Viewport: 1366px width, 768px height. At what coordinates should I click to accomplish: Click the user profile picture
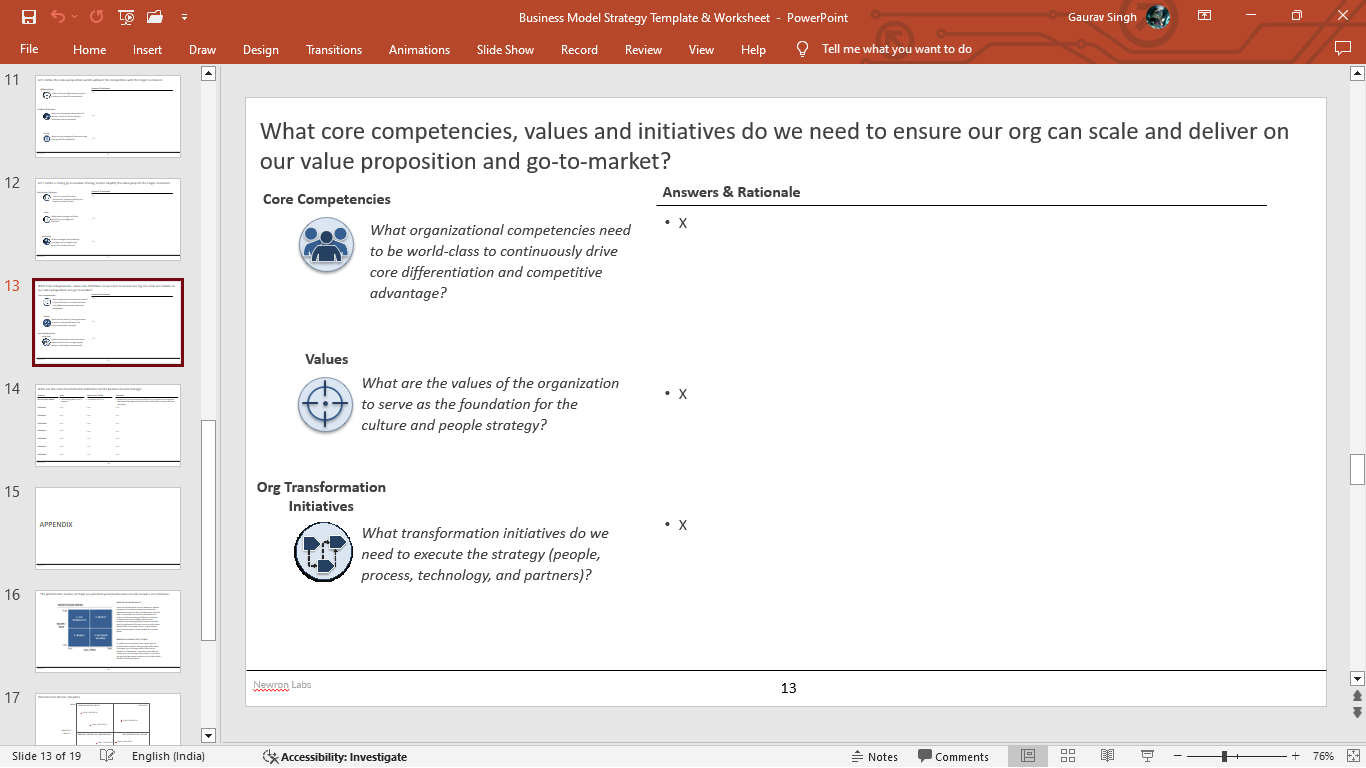pyautogui.click(x=1158, y=17)
